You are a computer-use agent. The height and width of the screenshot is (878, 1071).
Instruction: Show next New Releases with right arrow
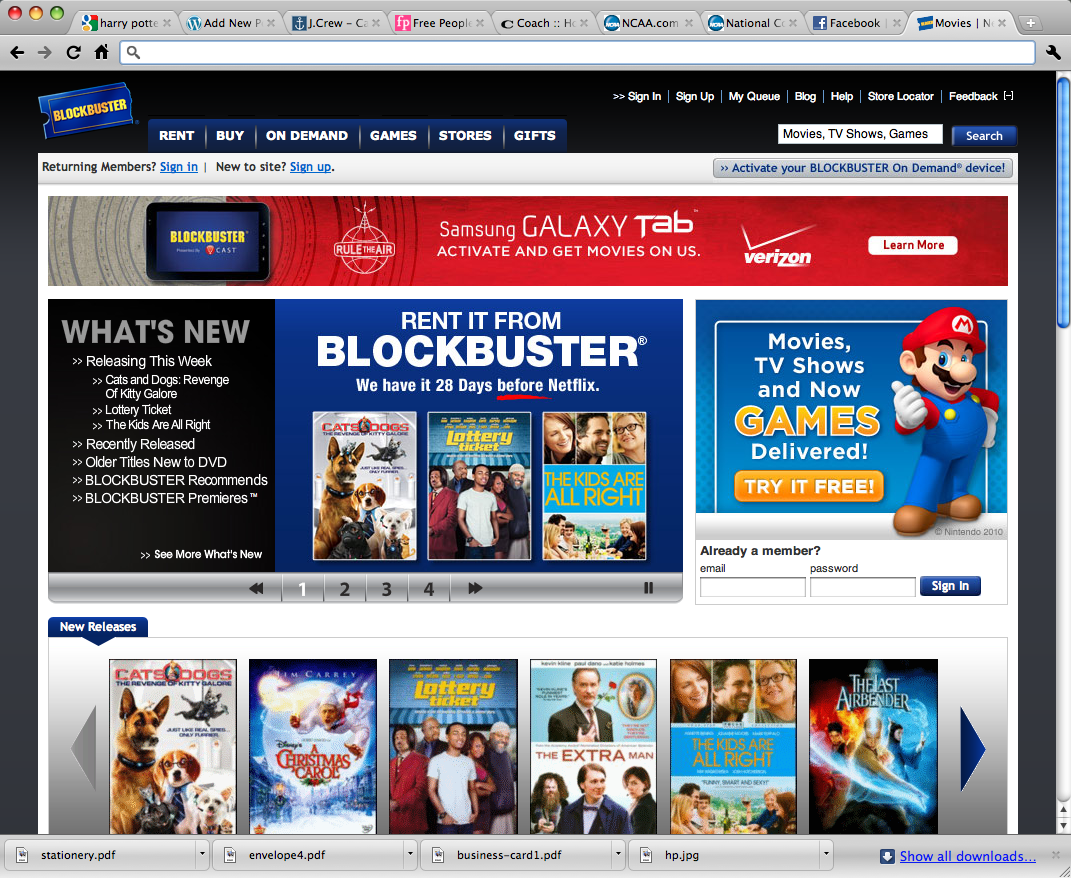972,750
